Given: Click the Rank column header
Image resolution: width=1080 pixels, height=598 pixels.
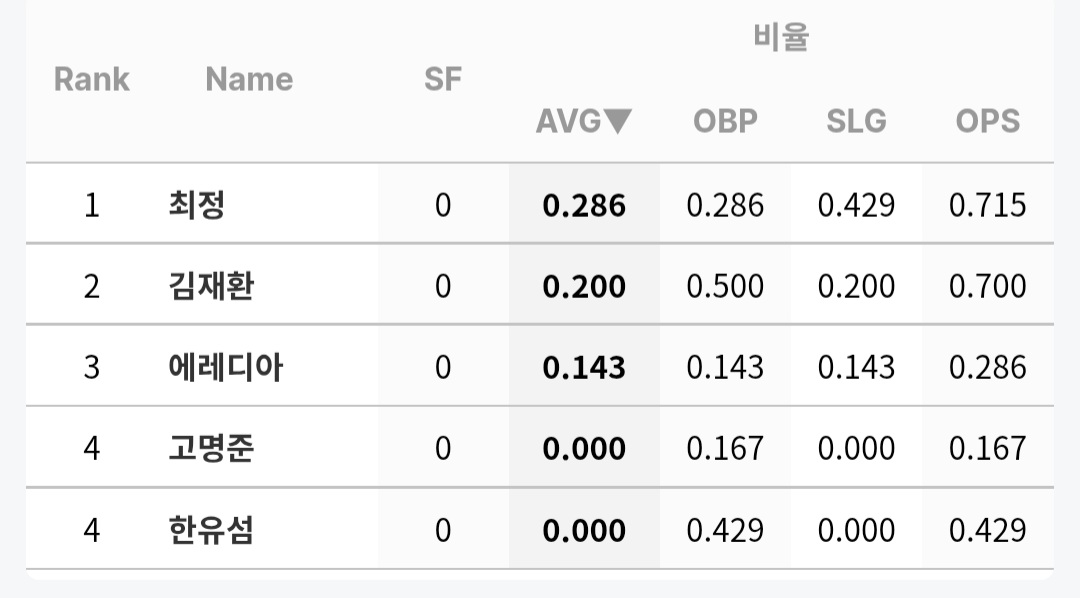Looking at the screenshot, I should tap(91, 80).
